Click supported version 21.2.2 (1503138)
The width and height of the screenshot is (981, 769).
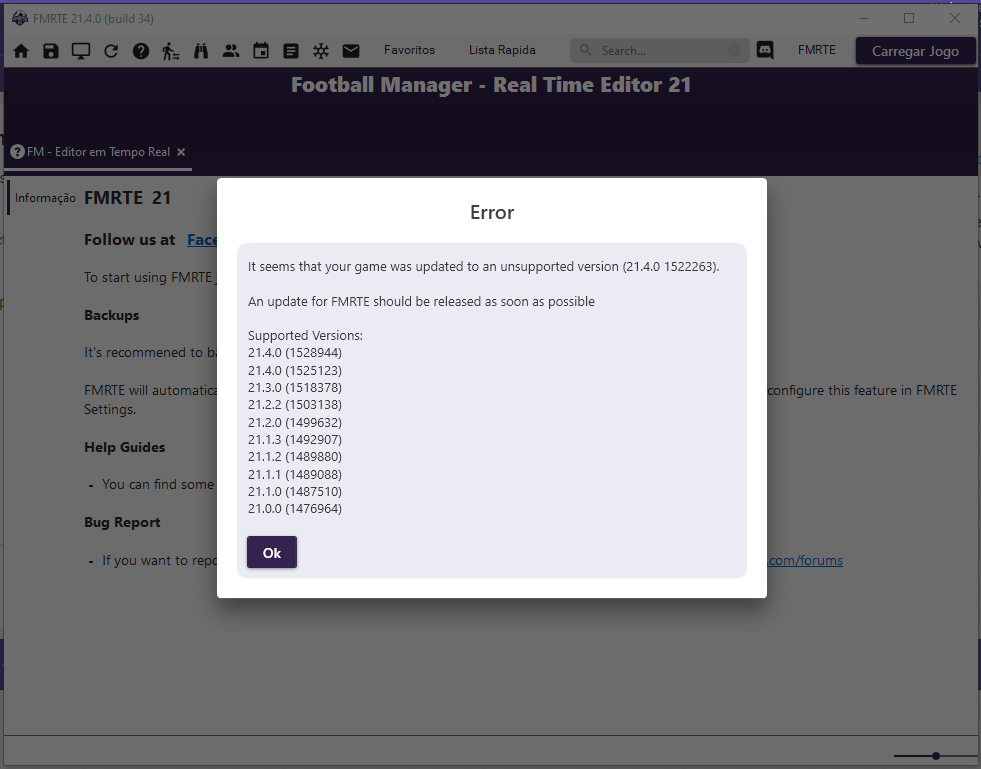pyautogui.click(x=295, y=405)
